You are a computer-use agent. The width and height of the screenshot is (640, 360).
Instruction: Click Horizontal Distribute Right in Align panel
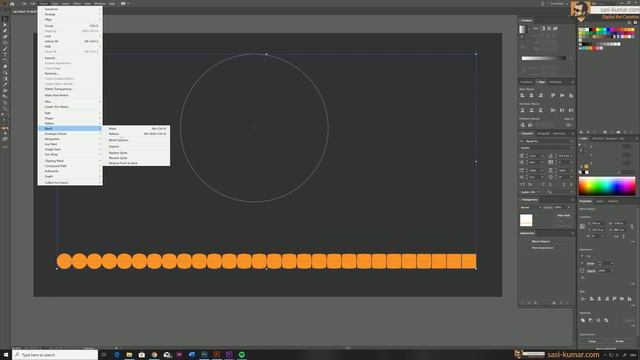pyautogui.click(x=571, y=110)
